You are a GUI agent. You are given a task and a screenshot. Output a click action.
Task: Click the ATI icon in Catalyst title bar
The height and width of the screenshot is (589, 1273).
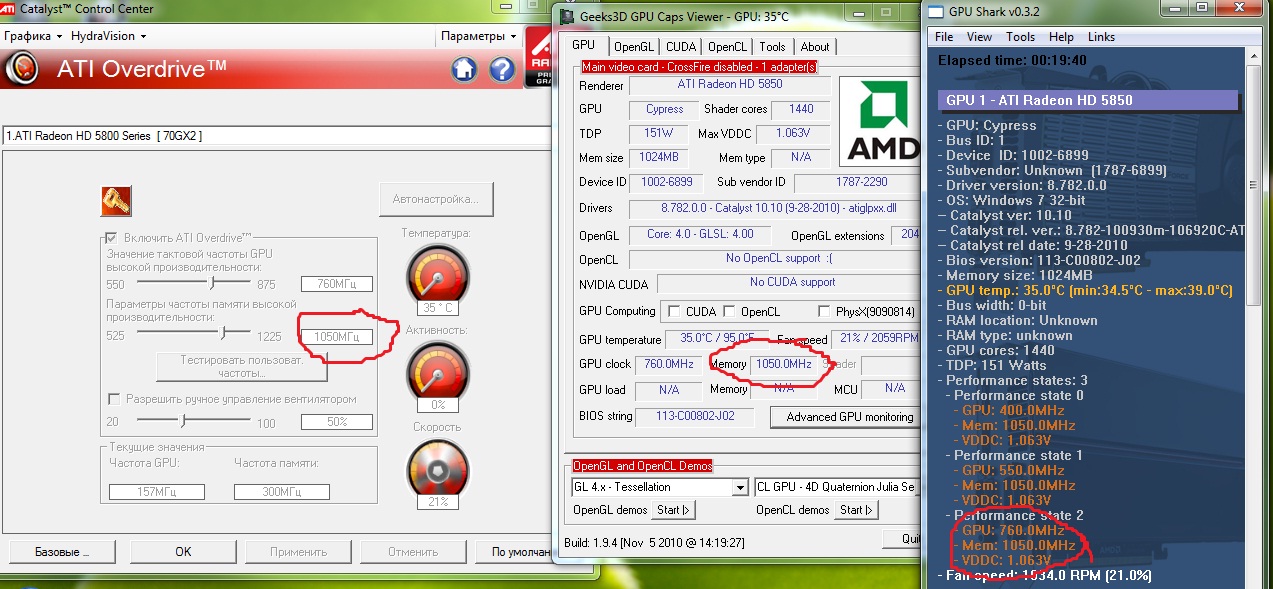click(x=9, y=9)
